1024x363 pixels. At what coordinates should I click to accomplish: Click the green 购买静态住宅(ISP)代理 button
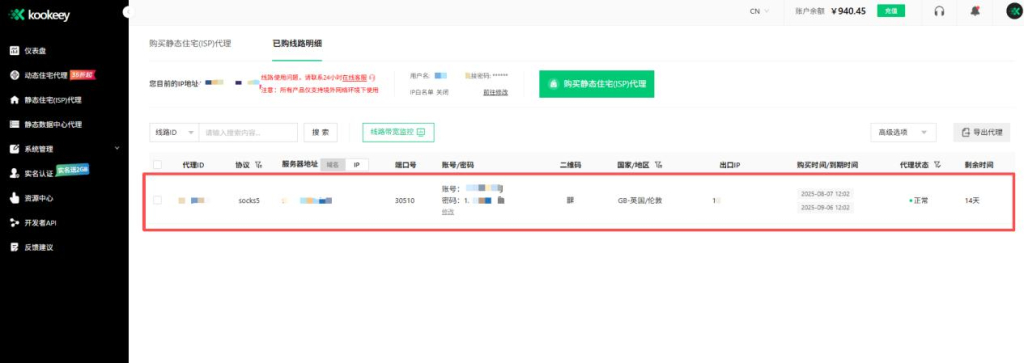[596, 84]
